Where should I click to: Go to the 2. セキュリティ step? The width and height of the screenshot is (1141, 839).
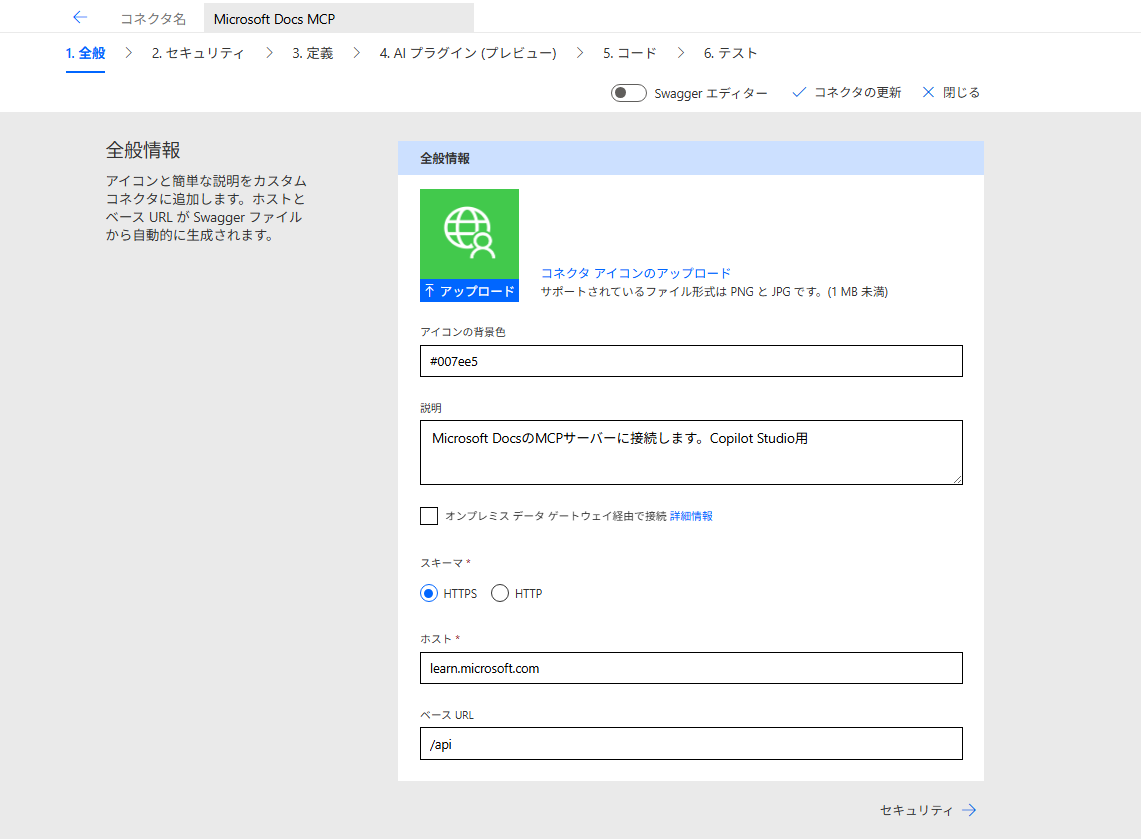coord(198,53)
